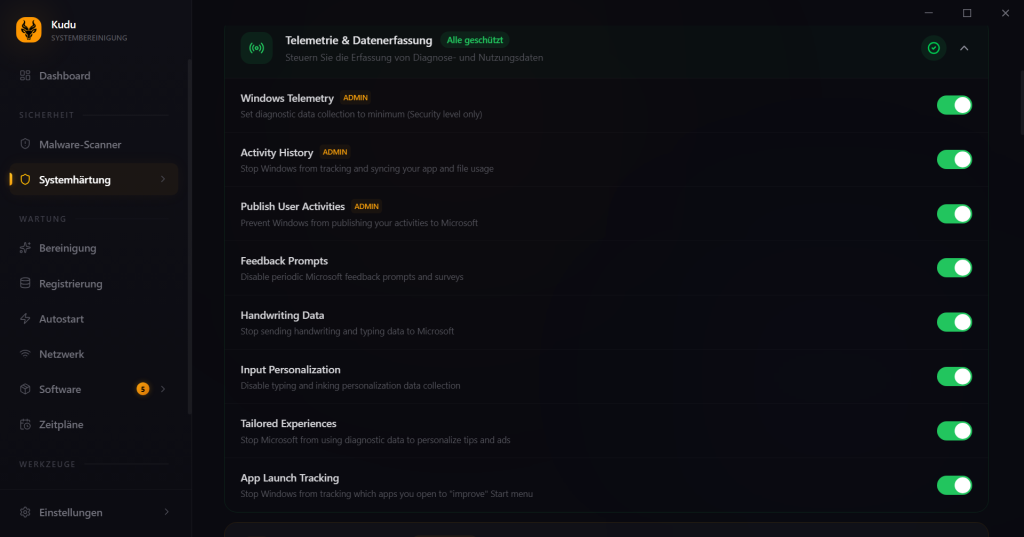Expand the Einstellungen chevron arrow
This screenshot has width=1024, height=537.
coord(167,512)
